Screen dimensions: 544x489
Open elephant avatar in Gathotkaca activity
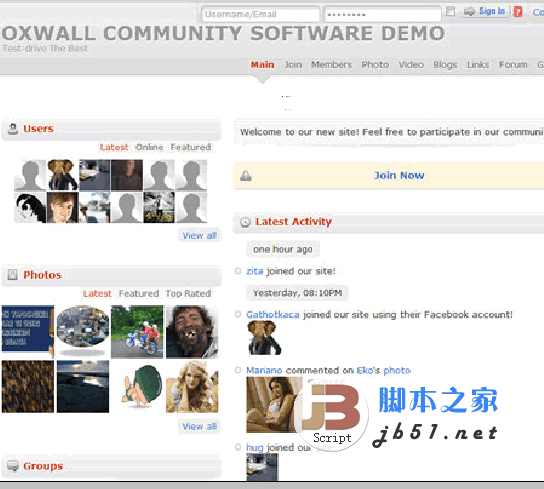pos(264,338)
